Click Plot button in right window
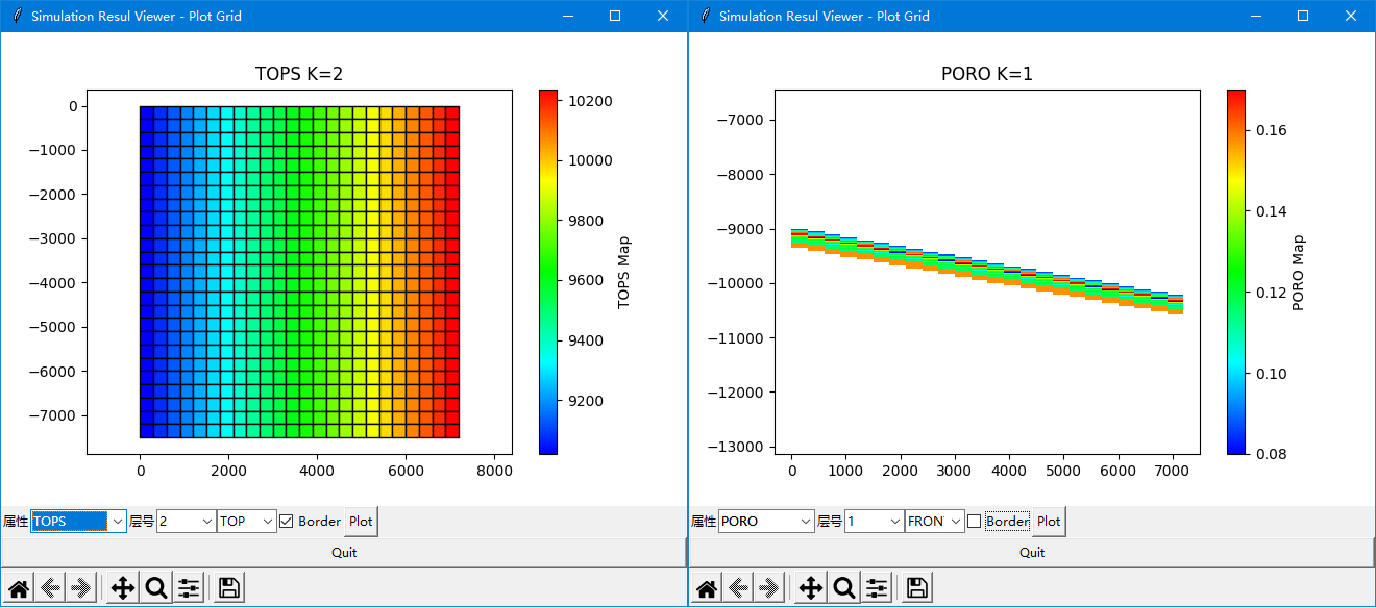This screenshot has height=608, width=1376. click(x=1049, y=521)
